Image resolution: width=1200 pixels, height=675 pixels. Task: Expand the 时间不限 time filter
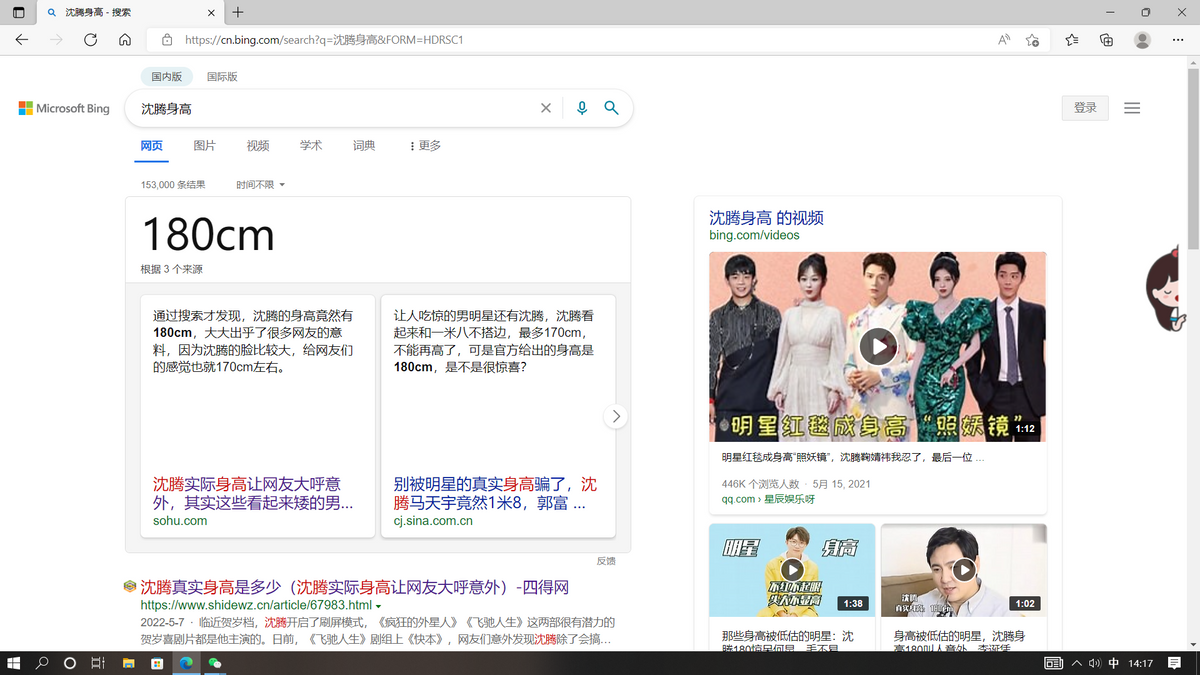click(261, 185)
